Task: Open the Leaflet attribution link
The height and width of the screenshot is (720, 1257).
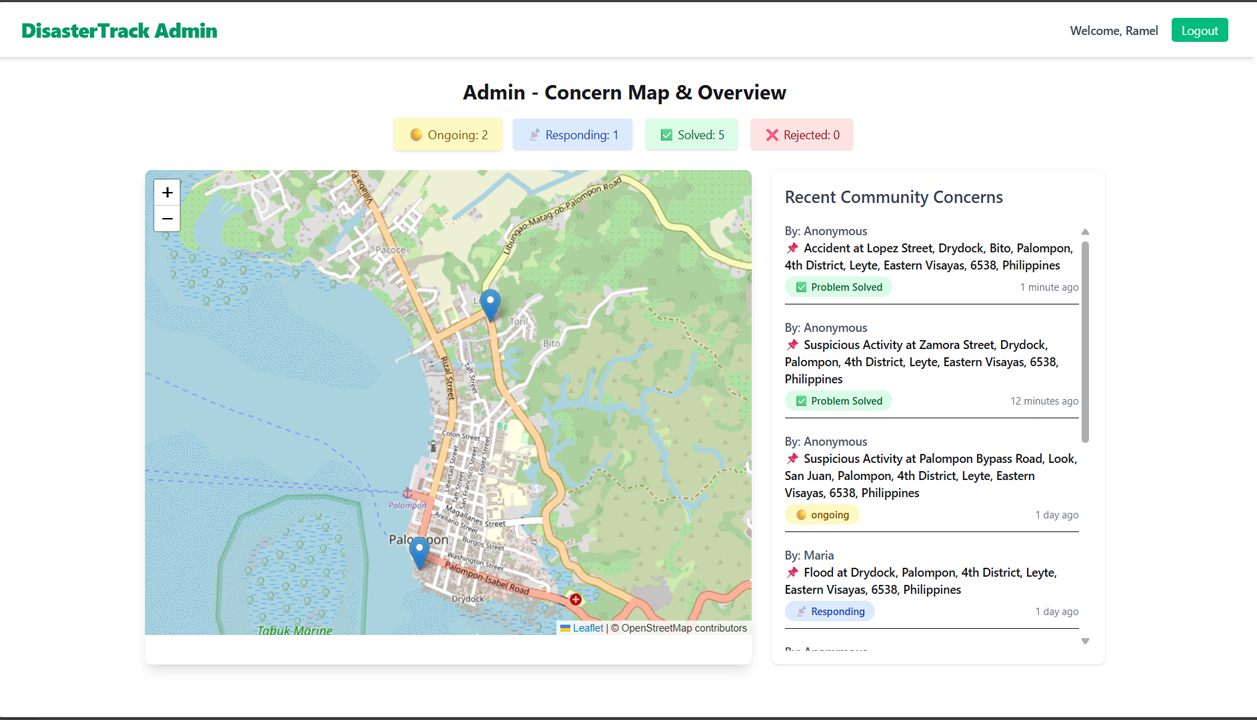Action: (587, 628)
